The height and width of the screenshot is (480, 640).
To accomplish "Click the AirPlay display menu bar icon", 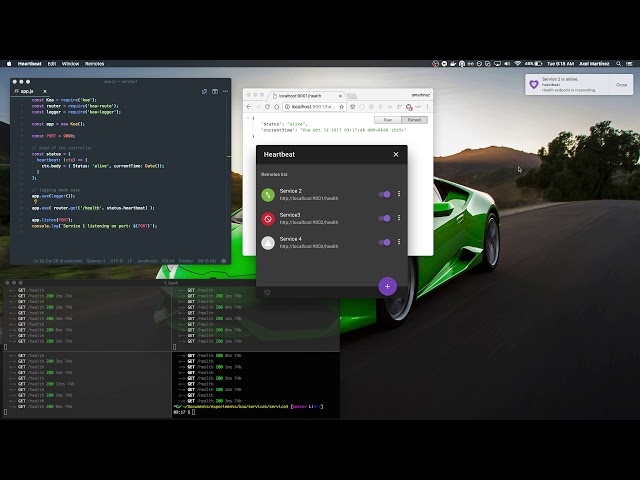I will [x=497, y=64].
